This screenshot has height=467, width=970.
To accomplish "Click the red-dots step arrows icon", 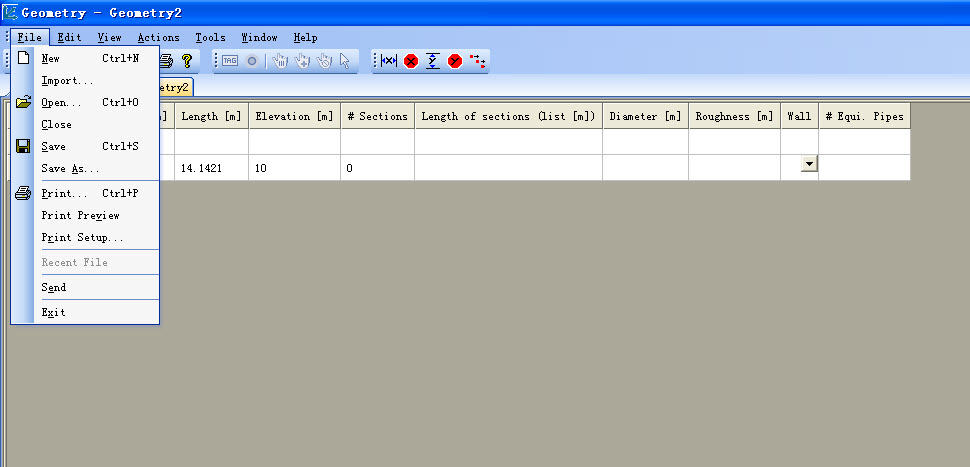I will tap(478, 61).
